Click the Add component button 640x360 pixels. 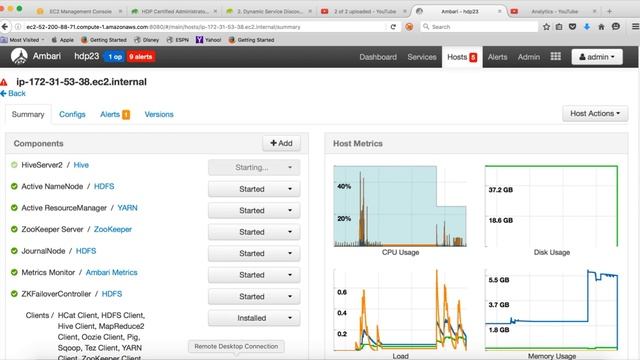[281, 143]
